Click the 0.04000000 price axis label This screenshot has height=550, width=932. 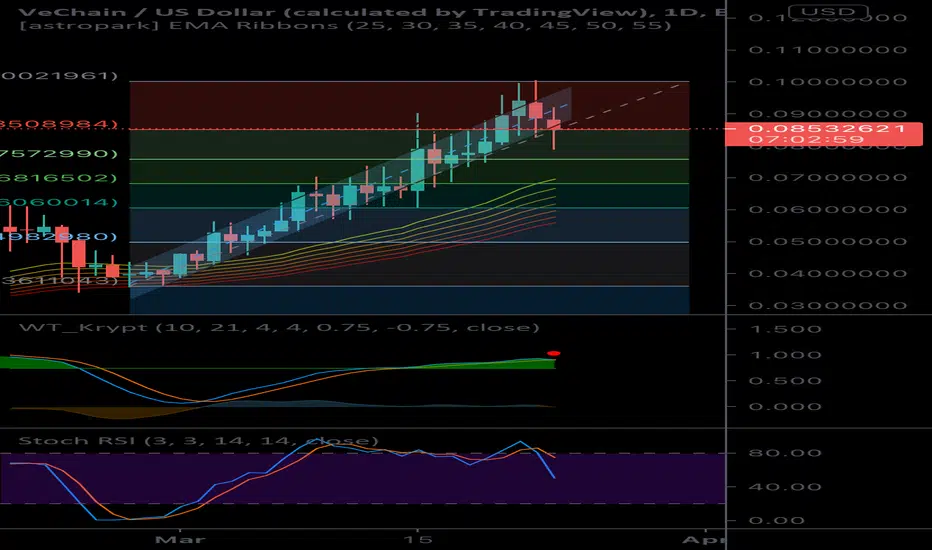(x=827, y=274)
